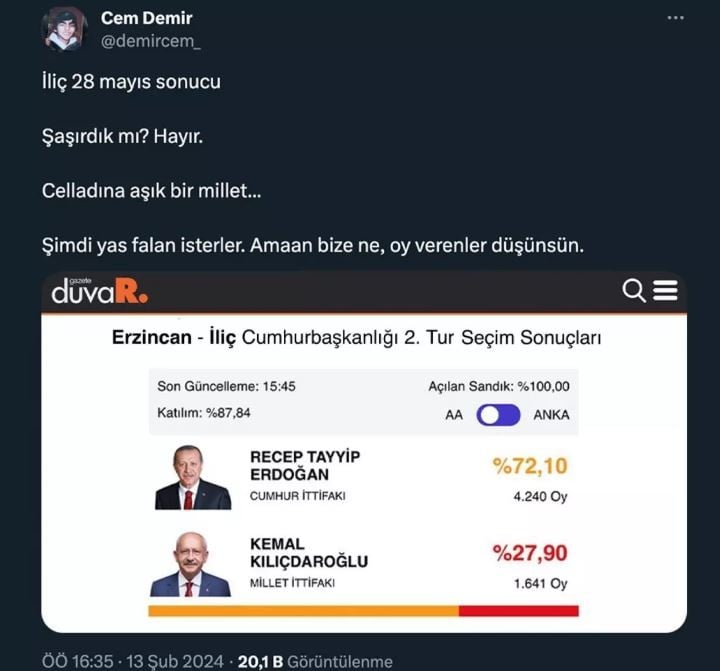The image size is (720, 671).
Task: Click the @demircem_ handle
Action: [x=151, y=39]
